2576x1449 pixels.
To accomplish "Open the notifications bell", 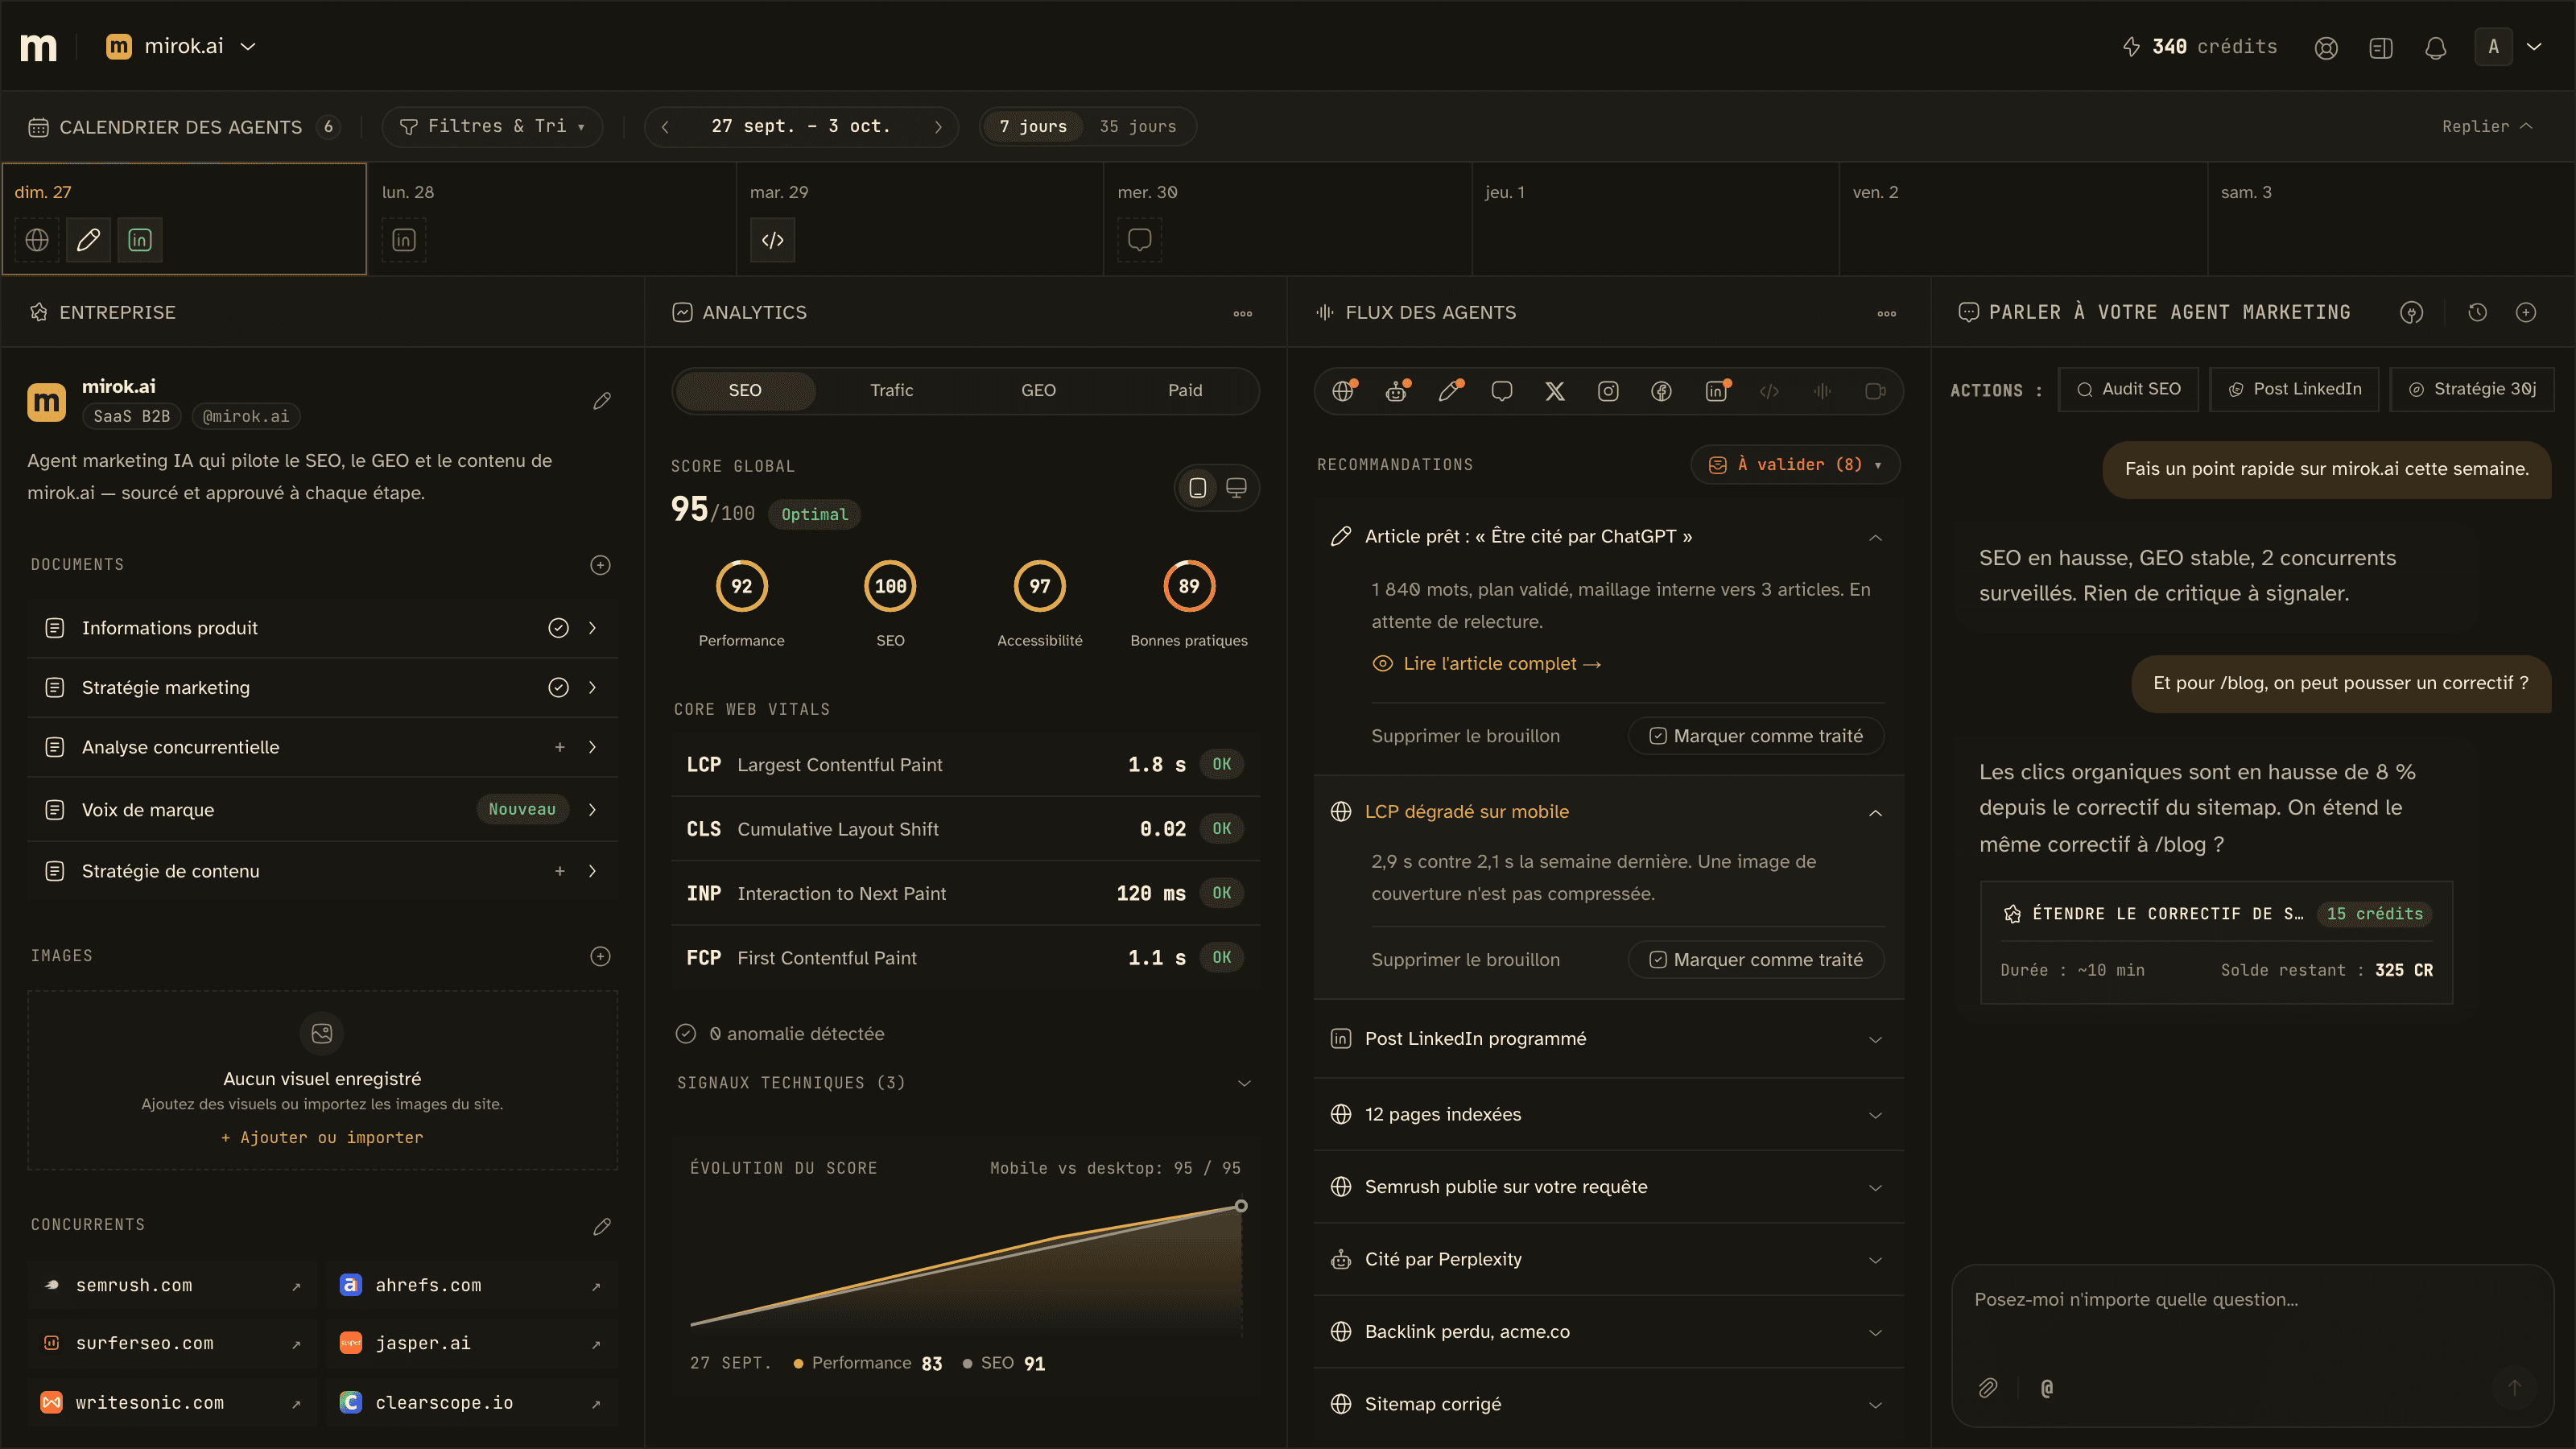I will pos(2435,47).
